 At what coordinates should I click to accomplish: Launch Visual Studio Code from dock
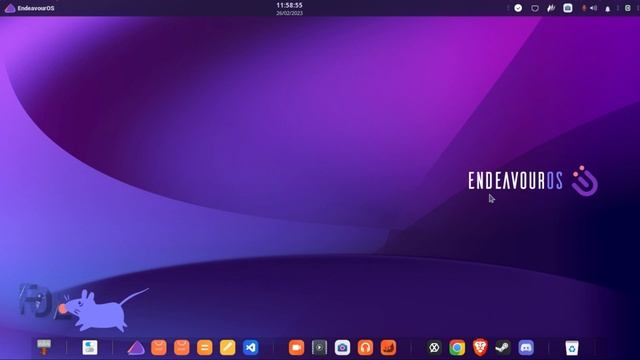pos(251,348)
